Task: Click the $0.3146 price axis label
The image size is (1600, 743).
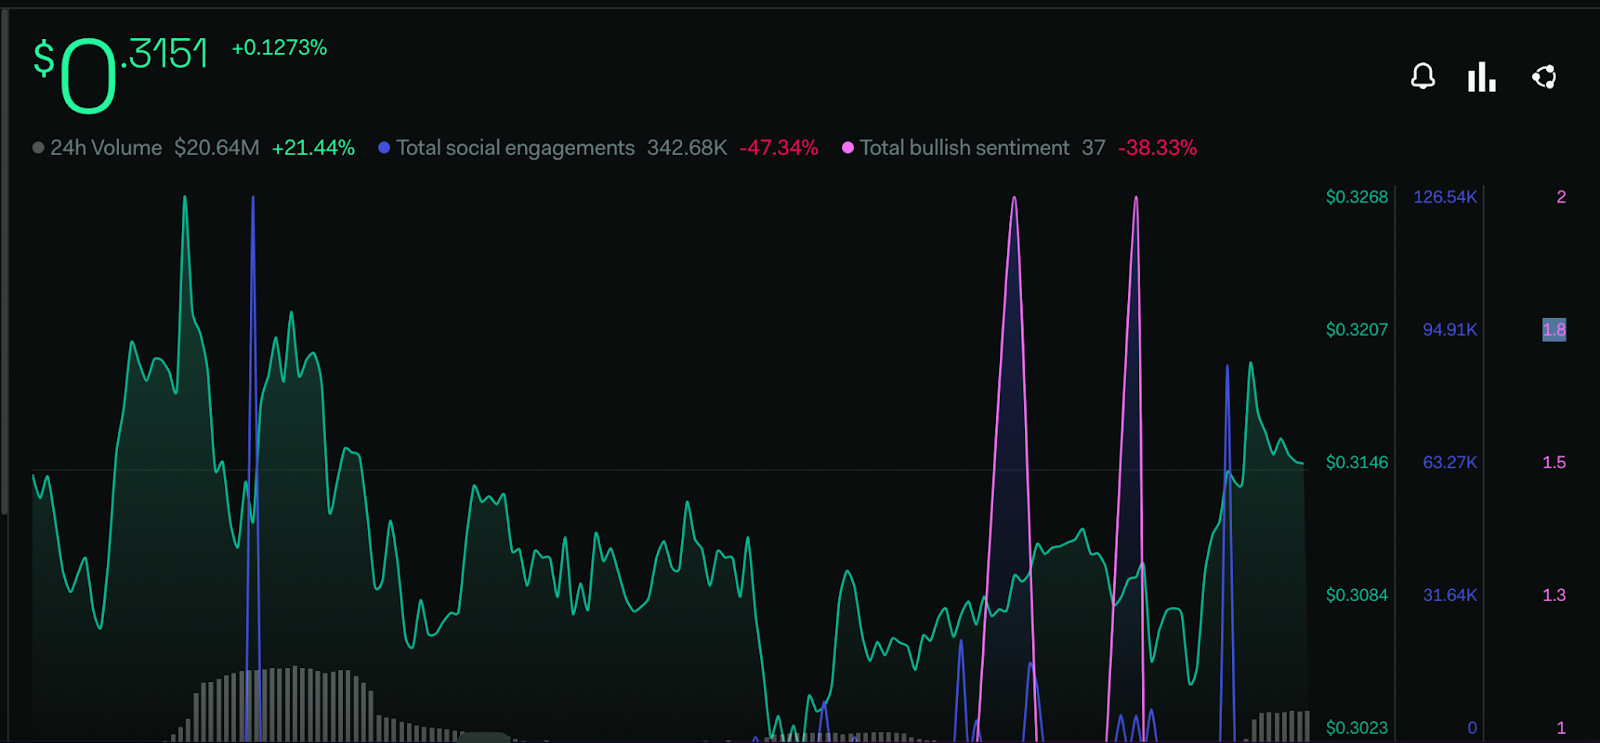Action: (x=1357, y=463)
